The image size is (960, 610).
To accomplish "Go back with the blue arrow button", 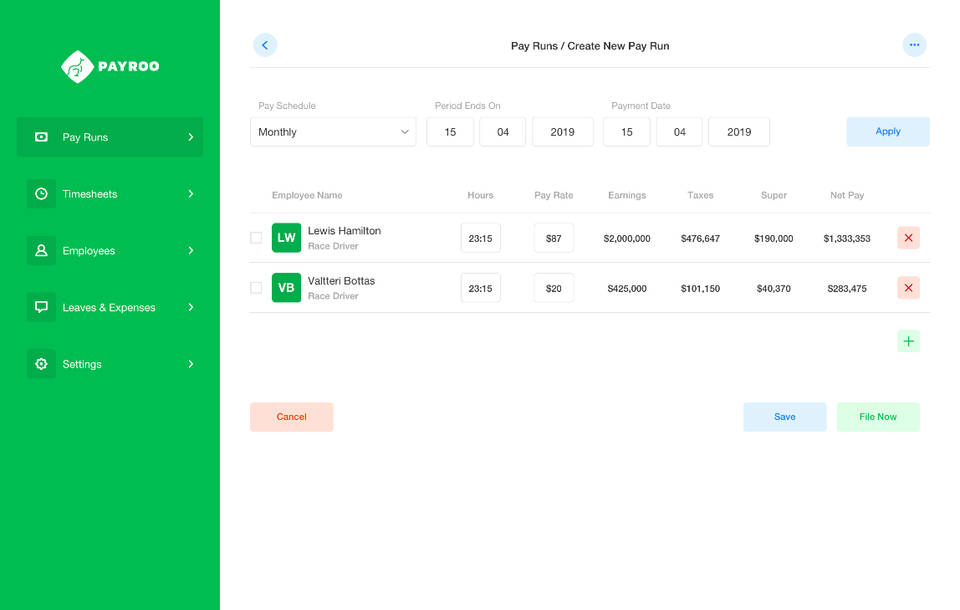I will point(265,45).
